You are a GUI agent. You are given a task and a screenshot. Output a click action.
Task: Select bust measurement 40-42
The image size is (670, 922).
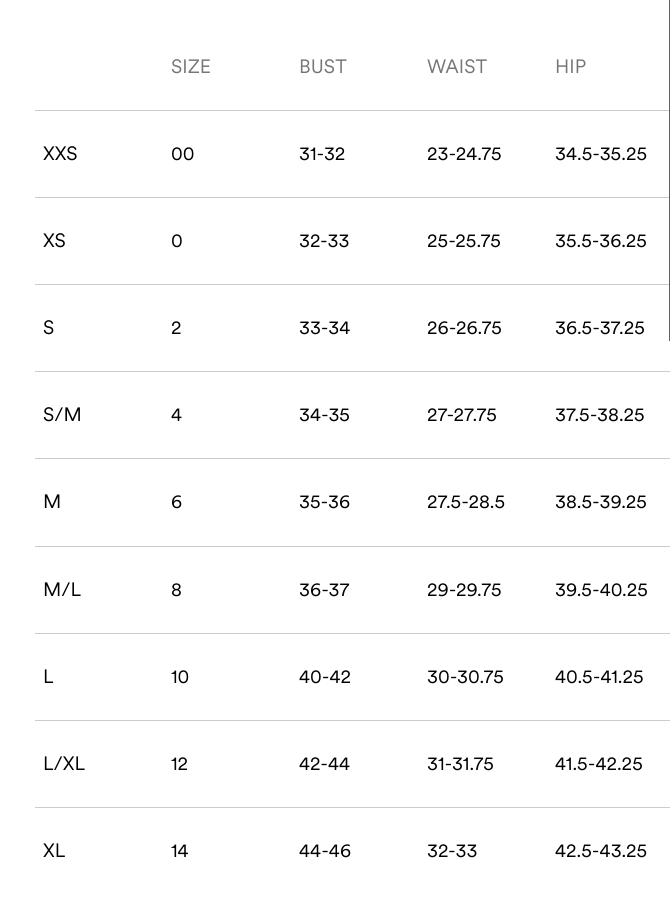click(x=324, y=677)
